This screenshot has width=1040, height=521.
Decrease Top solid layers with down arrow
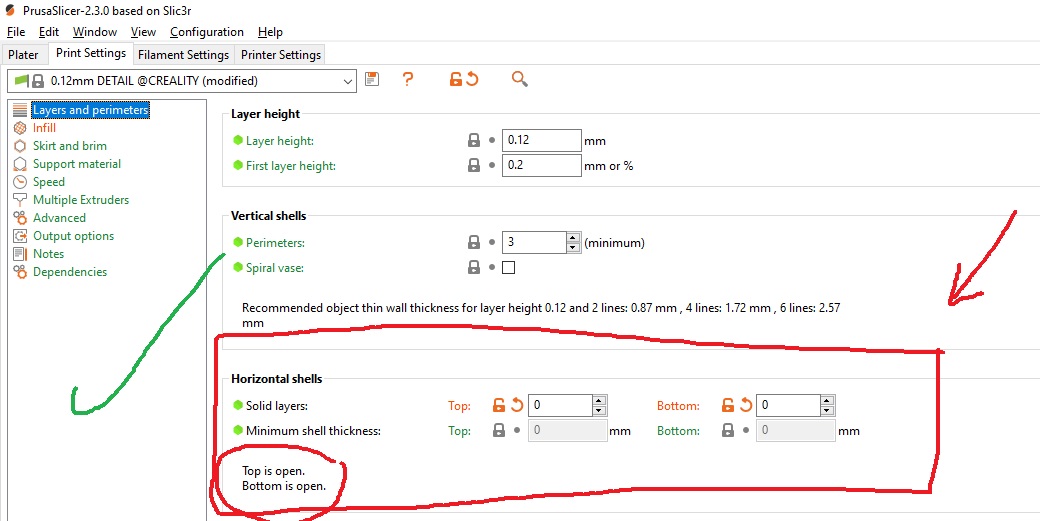coord(600,411)
